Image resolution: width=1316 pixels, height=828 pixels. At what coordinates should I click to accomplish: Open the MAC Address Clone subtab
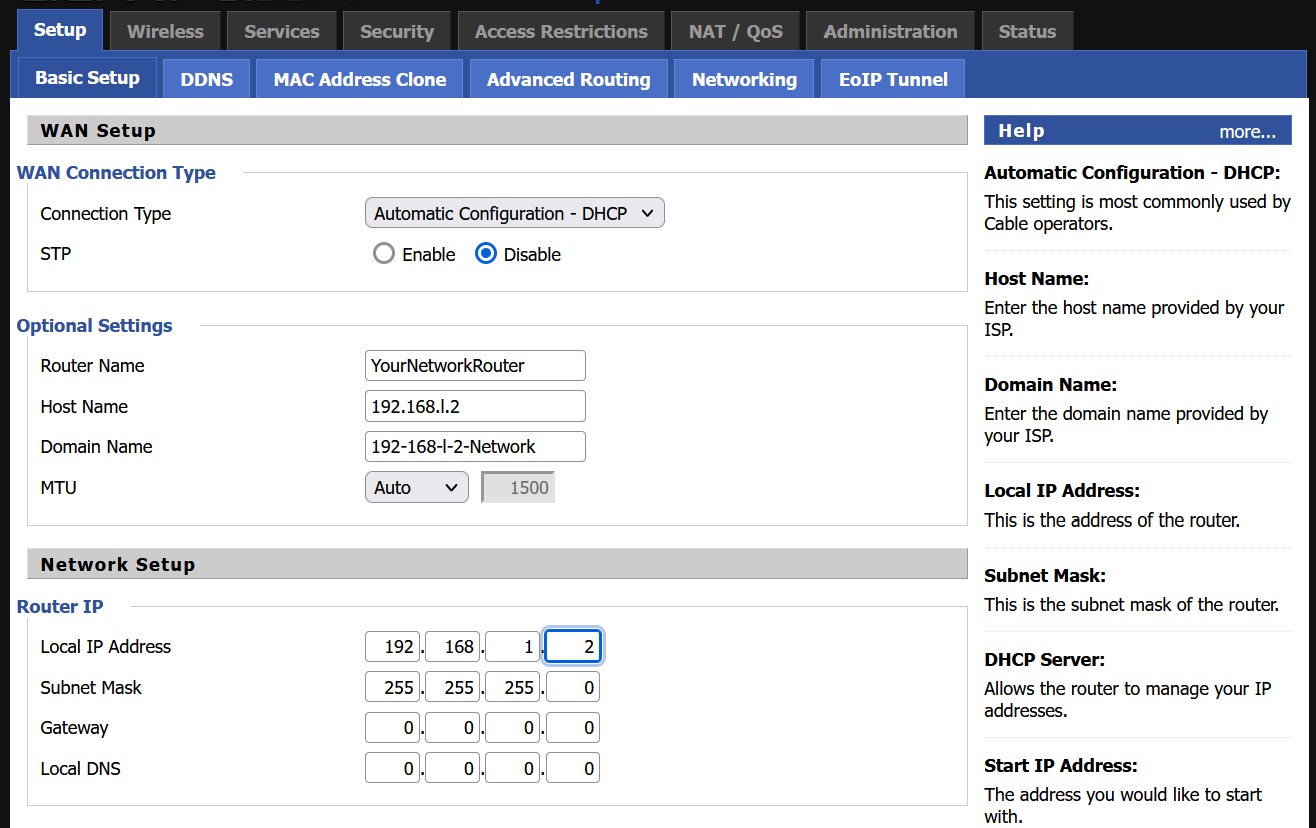pyautogui.click(x=360, y=79)
